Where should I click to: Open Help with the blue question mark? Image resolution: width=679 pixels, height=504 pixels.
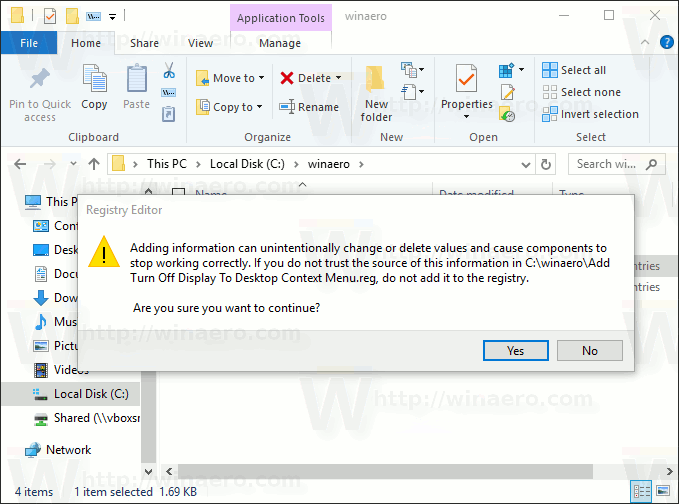pyautogui.click(x=666, y=42)
